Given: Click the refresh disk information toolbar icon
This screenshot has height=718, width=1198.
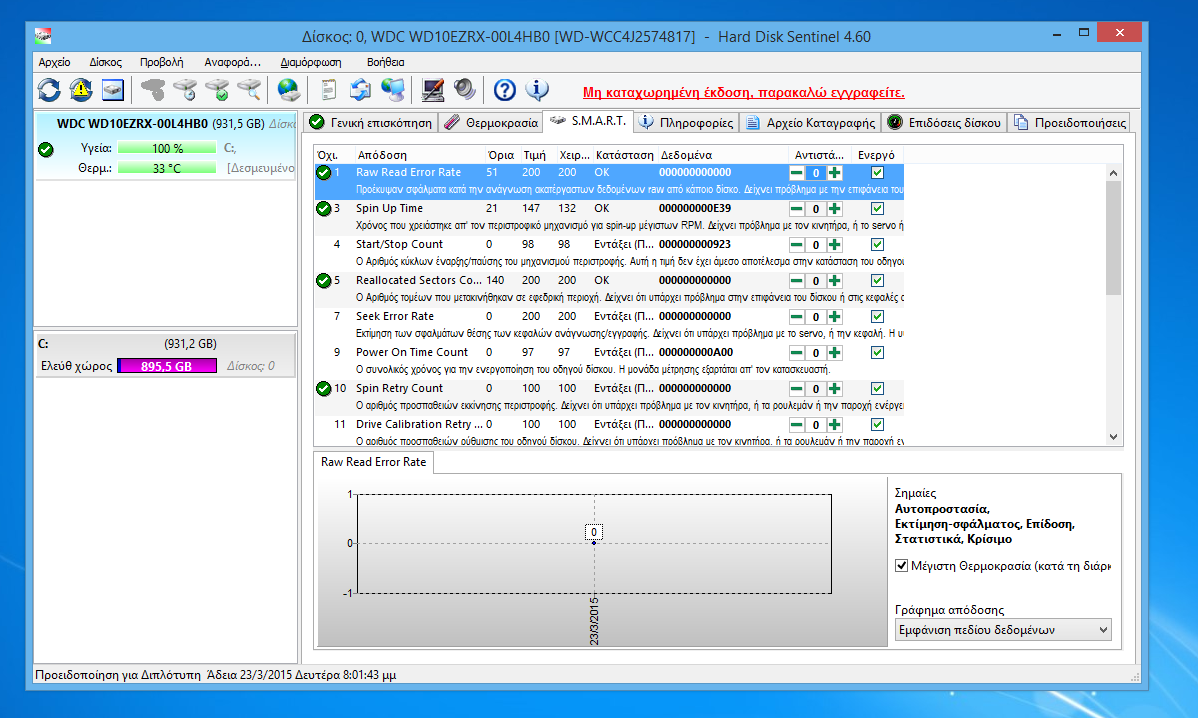Looking at the screenshot, I should [49, 90].
